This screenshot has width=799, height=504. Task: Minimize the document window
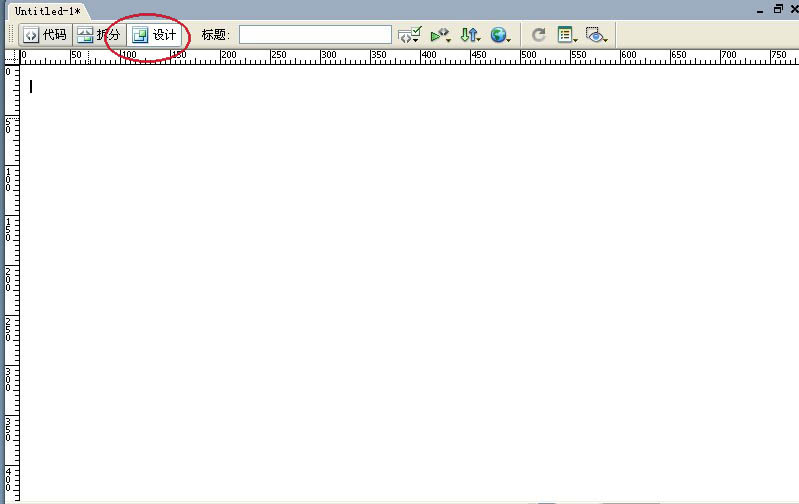coord(760,10)
